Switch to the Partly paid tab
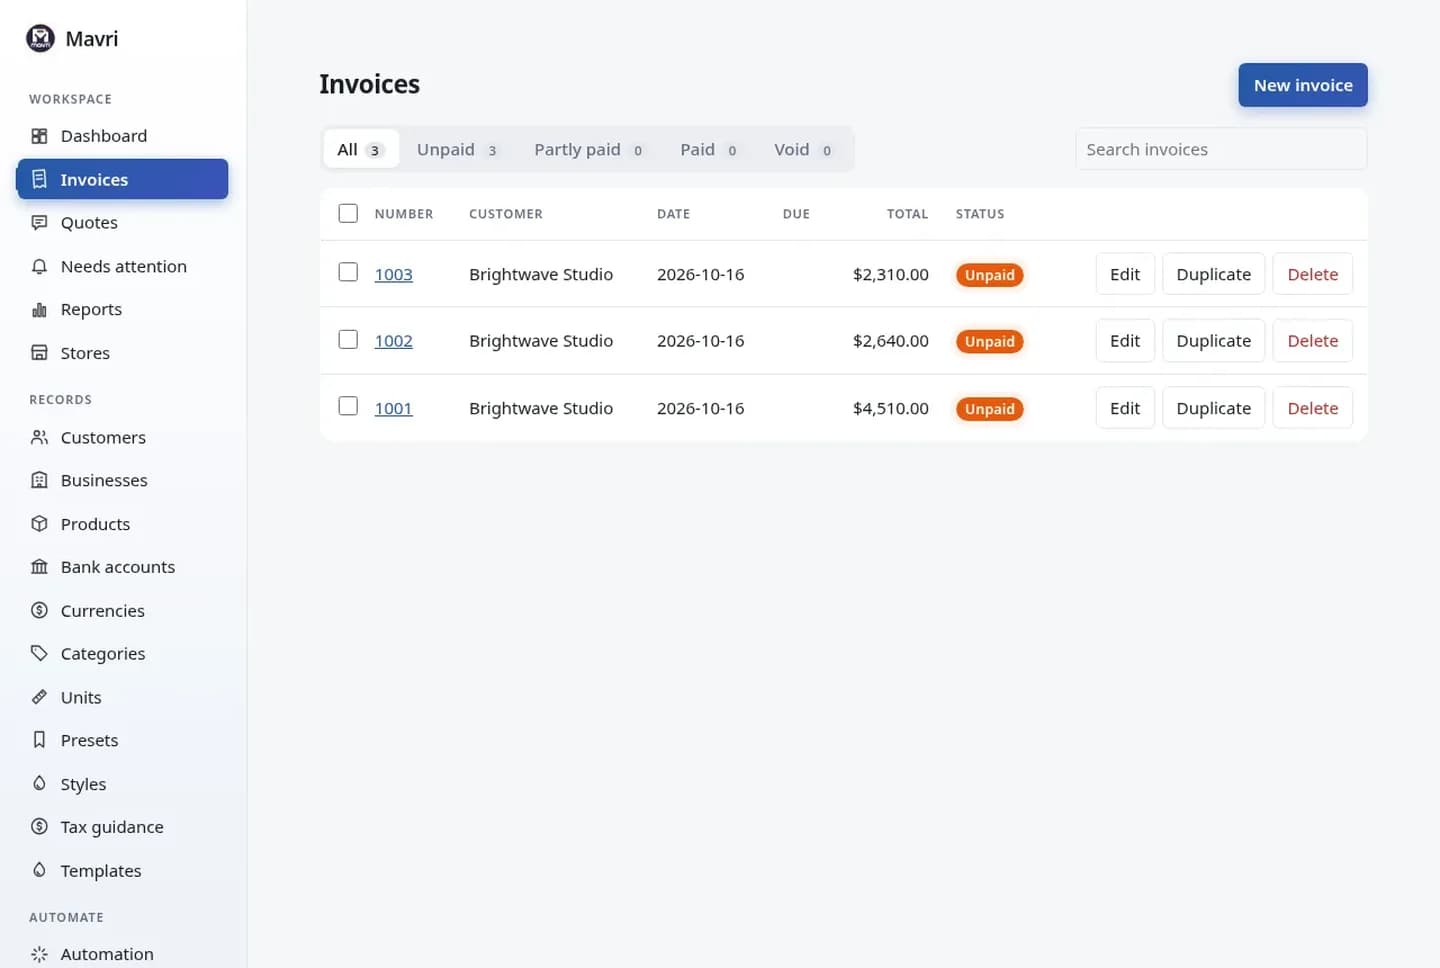This screenshot has height=968, width=1440. tap(588, 149)
